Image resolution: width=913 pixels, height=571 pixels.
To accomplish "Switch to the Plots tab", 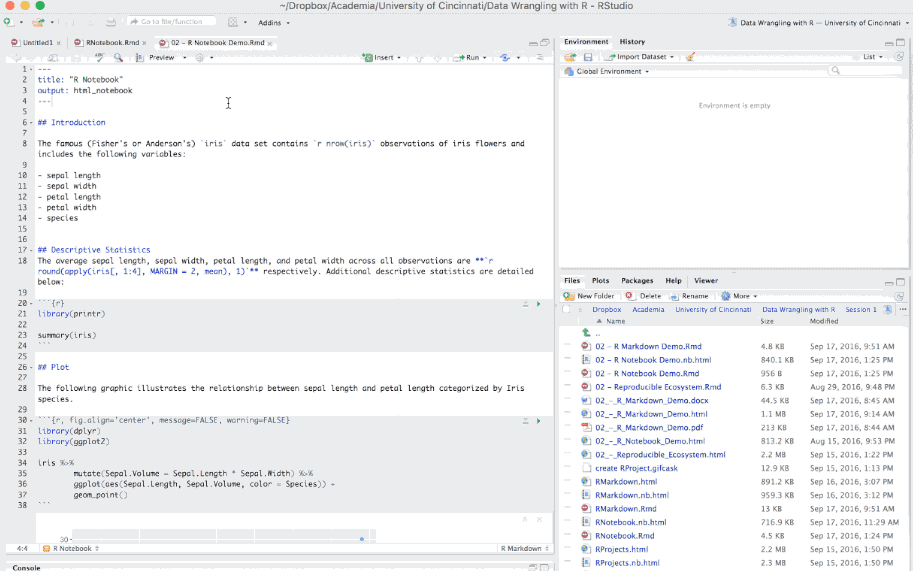I will click(600, 281).
